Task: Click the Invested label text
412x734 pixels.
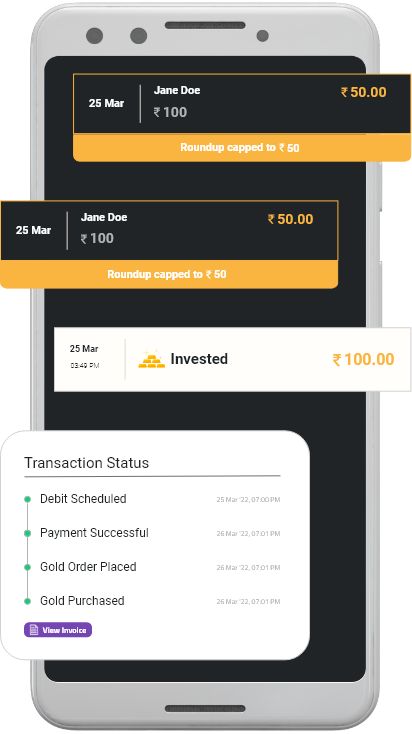Action: 199,359
